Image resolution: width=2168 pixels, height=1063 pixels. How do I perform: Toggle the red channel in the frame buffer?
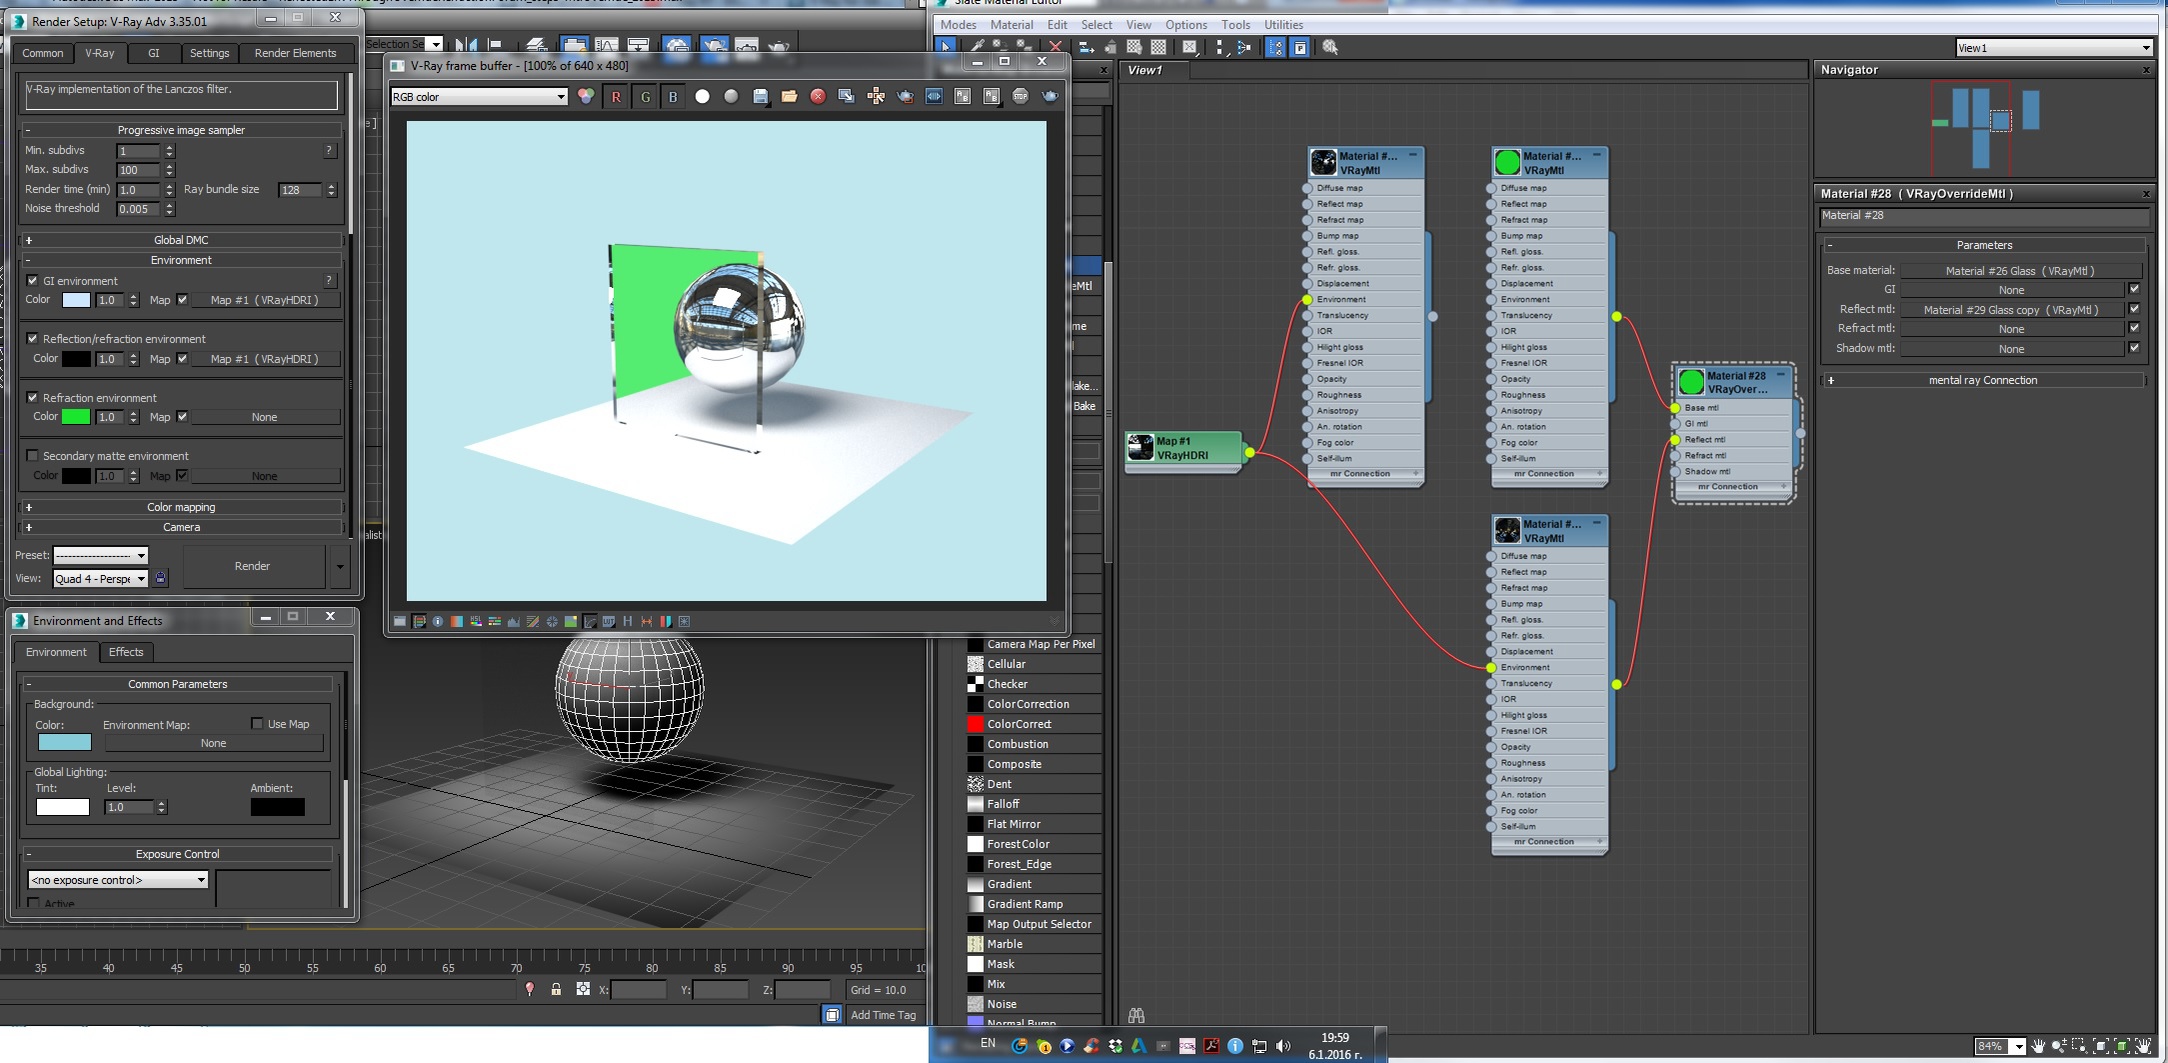(x=616, y=97)
